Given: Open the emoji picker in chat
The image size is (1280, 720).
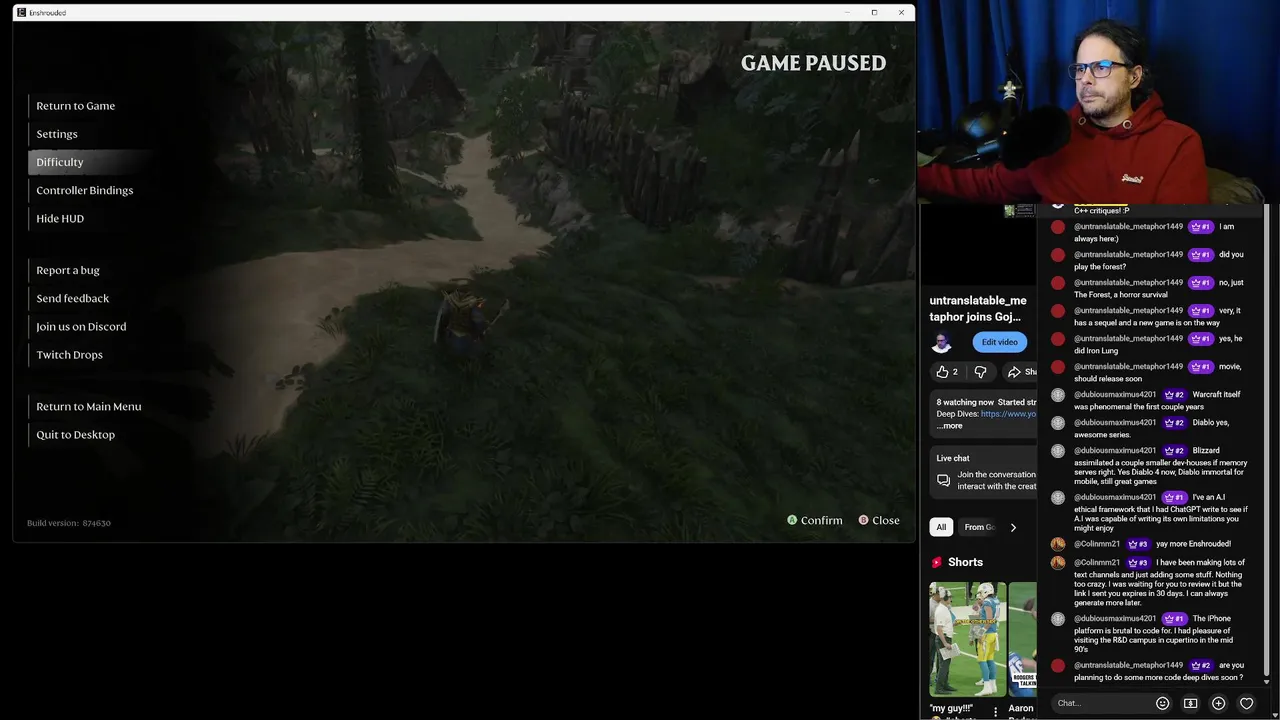Looking at the screenshot, I should 1162,703.
